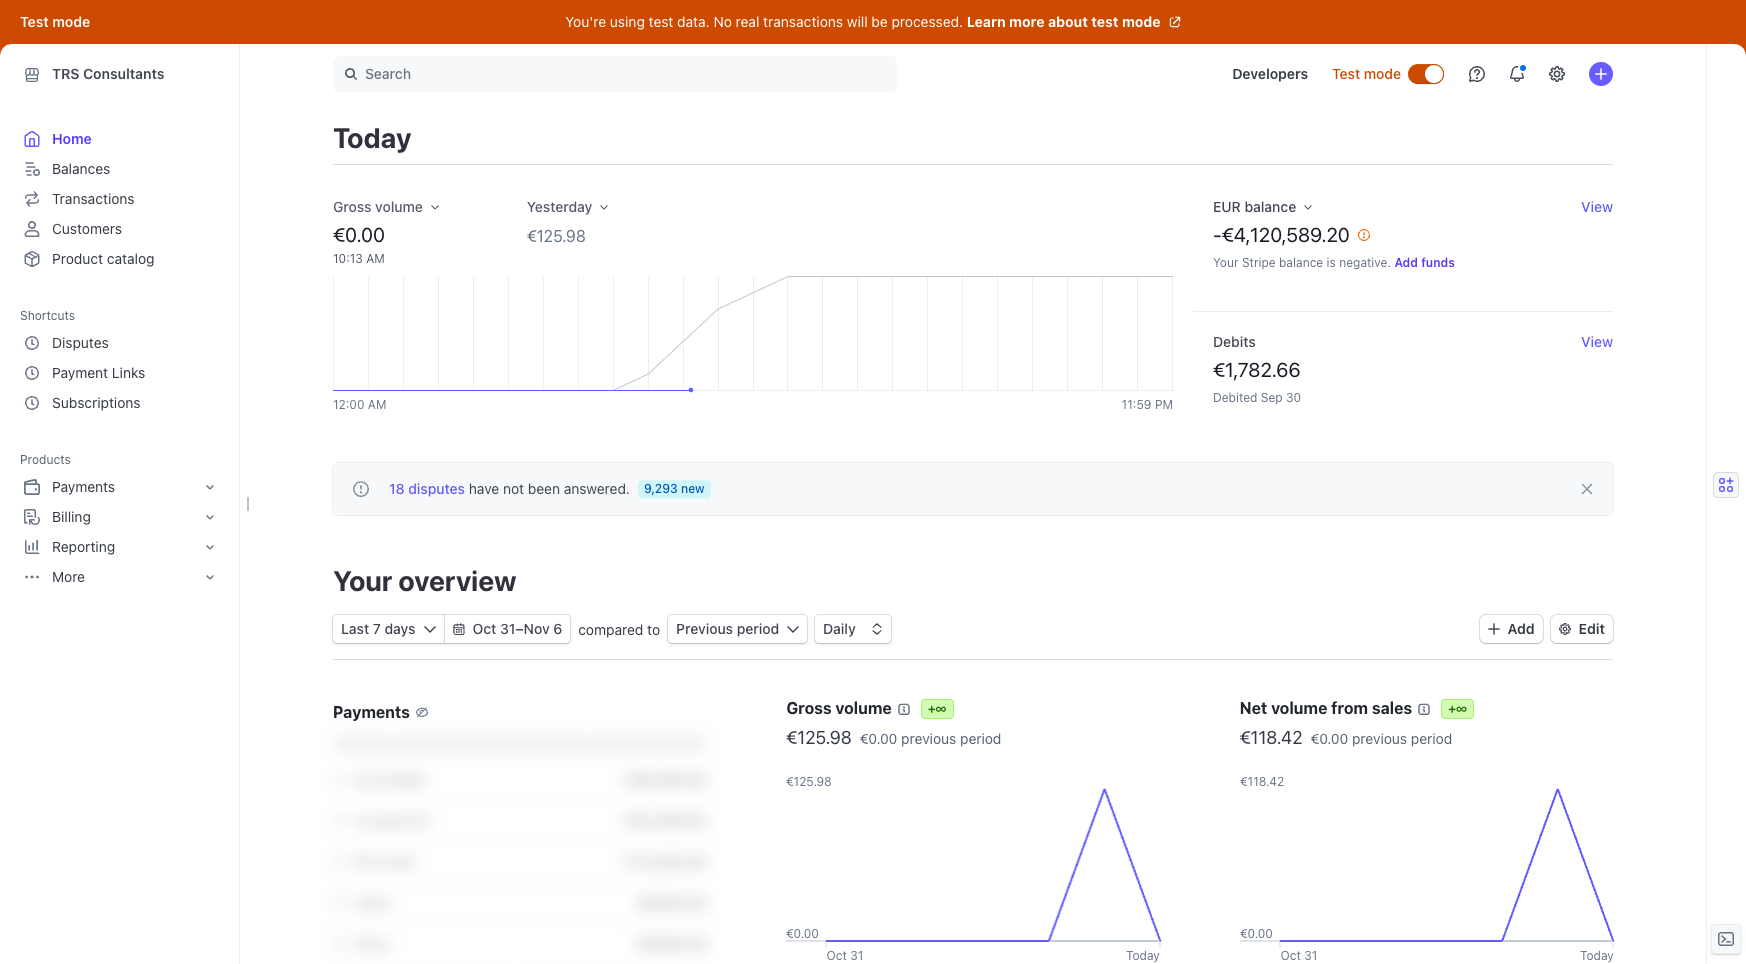Open the Last 7 days dropdown
The width and height of the screenshot is (1746, 964).
click(x=388, y=629)
